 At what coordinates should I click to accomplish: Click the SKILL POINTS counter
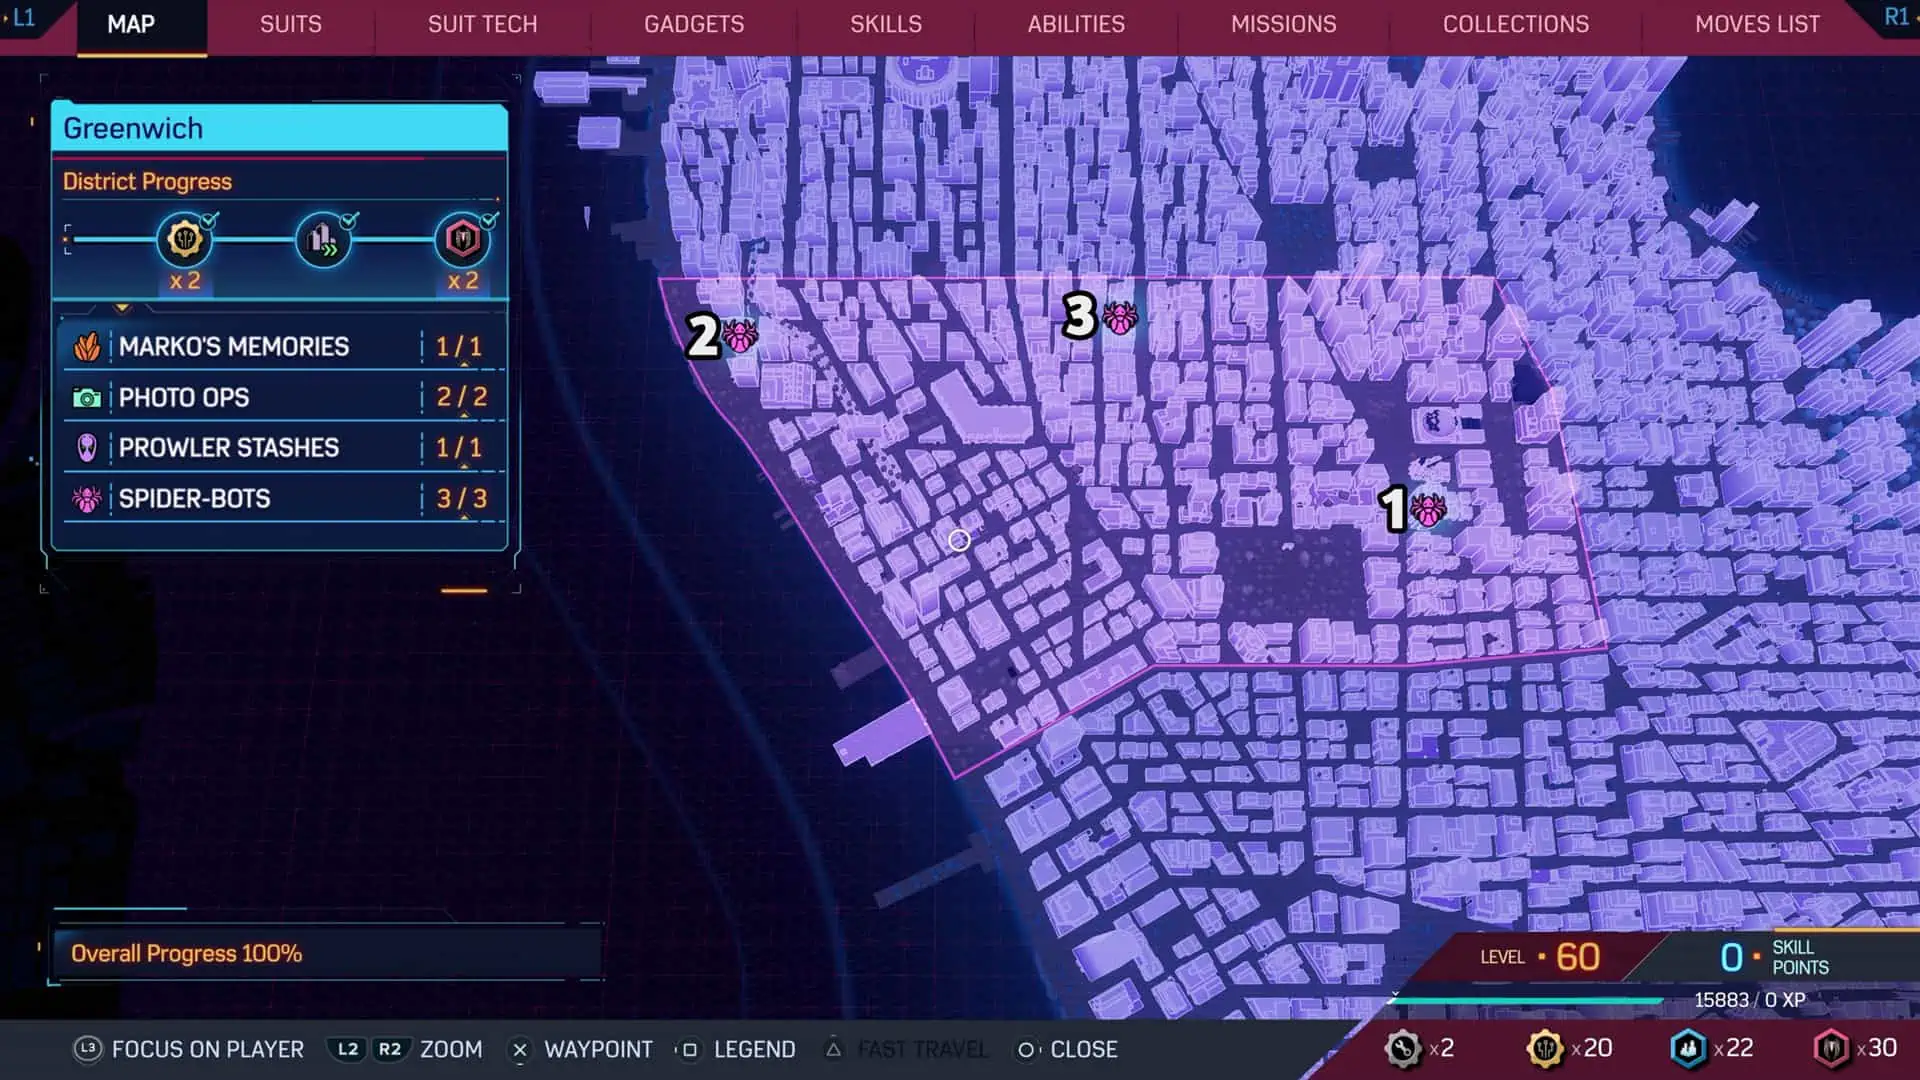(x=1775, y=957)
